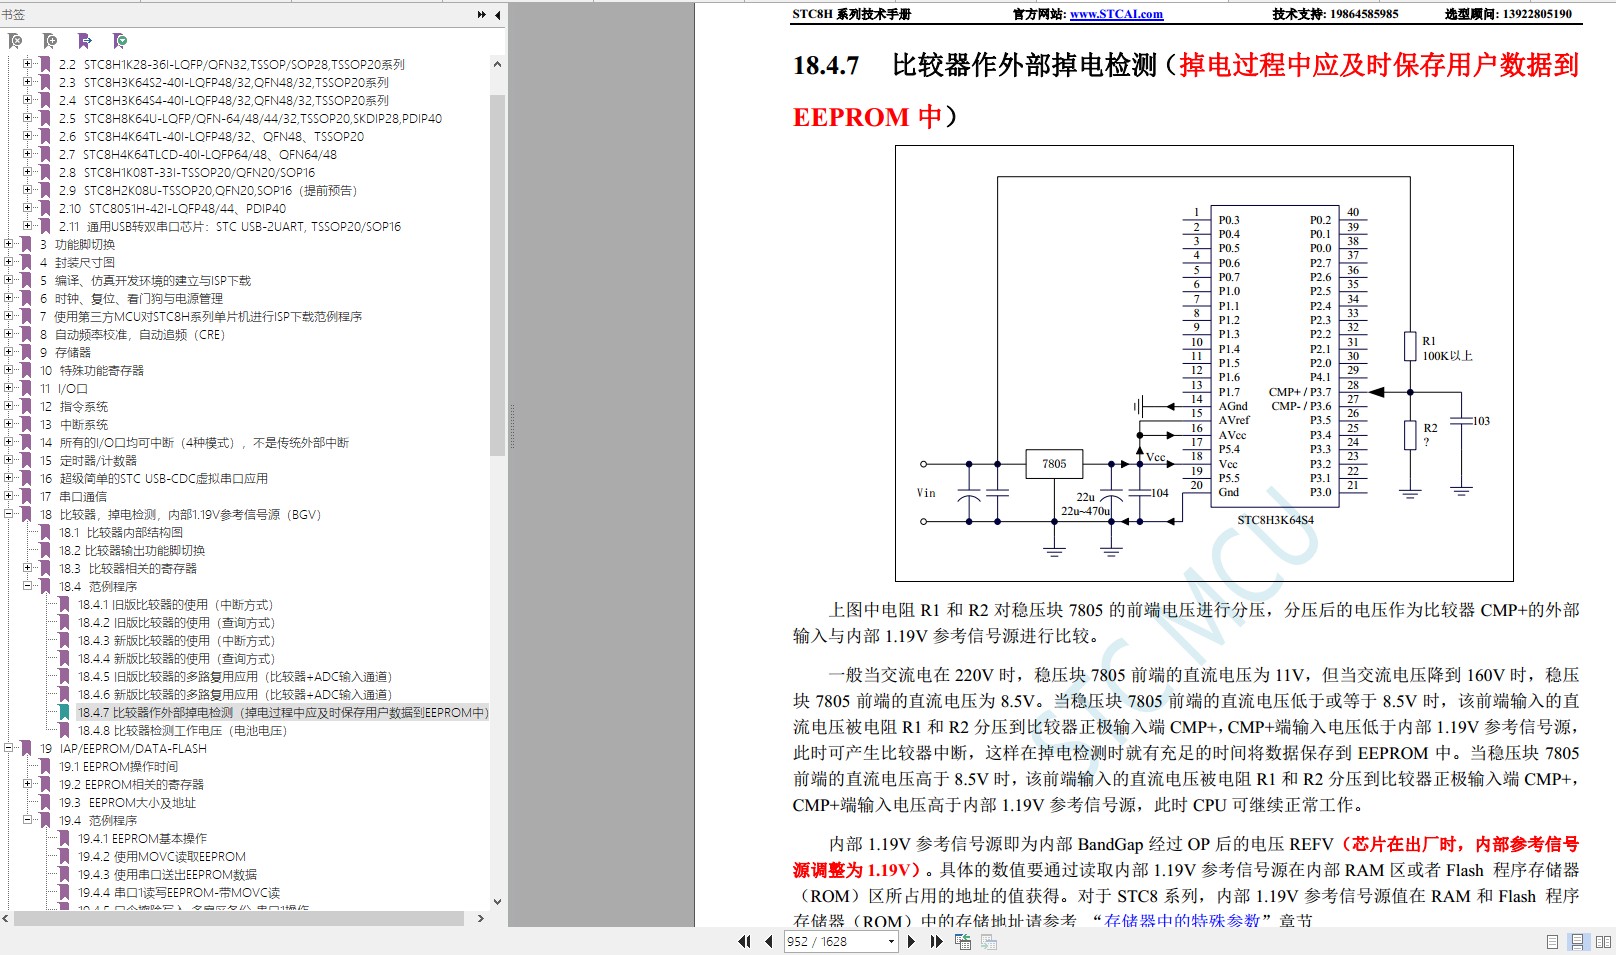The image size is (1616, 955).
Task: Switch to two-page facing layout
Action: pyautogui.click(x=1603, y=942)
